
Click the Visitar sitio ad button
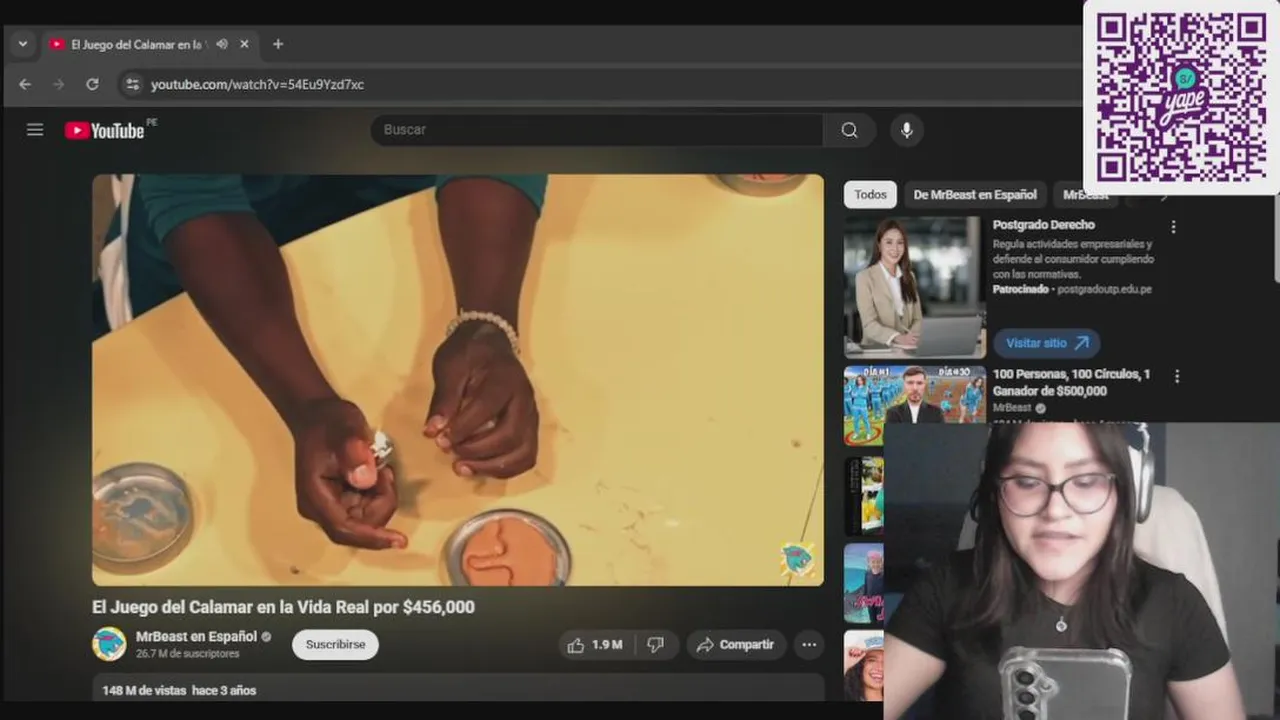1047,343
